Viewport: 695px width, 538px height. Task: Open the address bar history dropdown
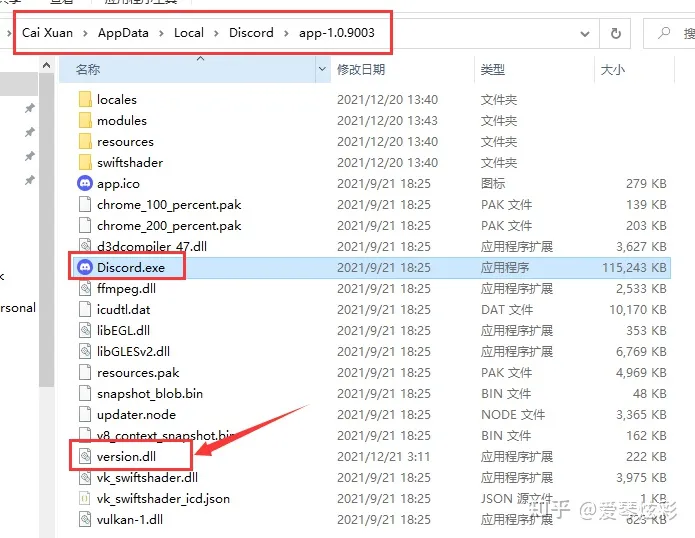pyautogui.click(x=585, y=34)
